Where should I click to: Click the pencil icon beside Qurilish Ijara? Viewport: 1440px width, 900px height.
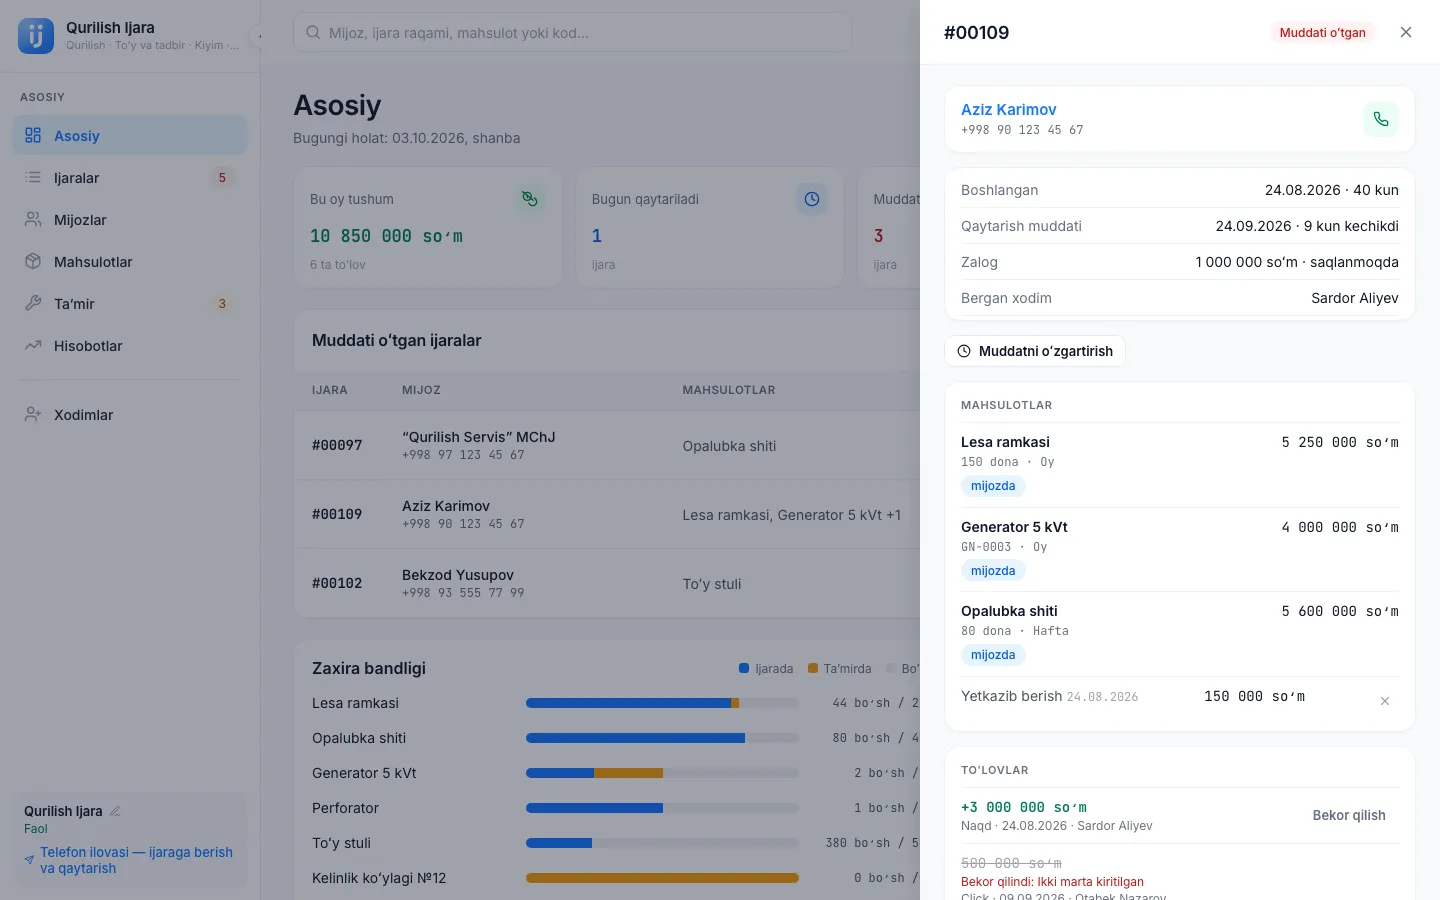pos(115,811)
